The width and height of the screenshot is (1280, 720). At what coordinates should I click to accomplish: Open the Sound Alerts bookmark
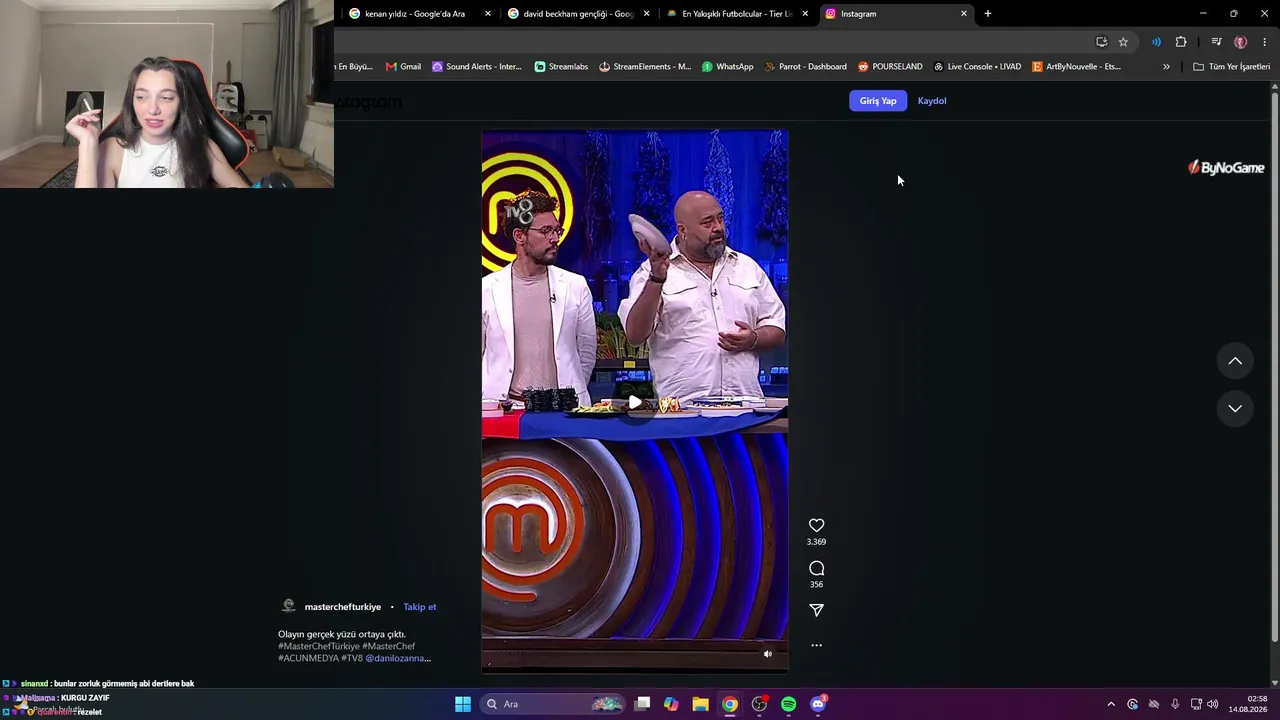tap(477, 67)
